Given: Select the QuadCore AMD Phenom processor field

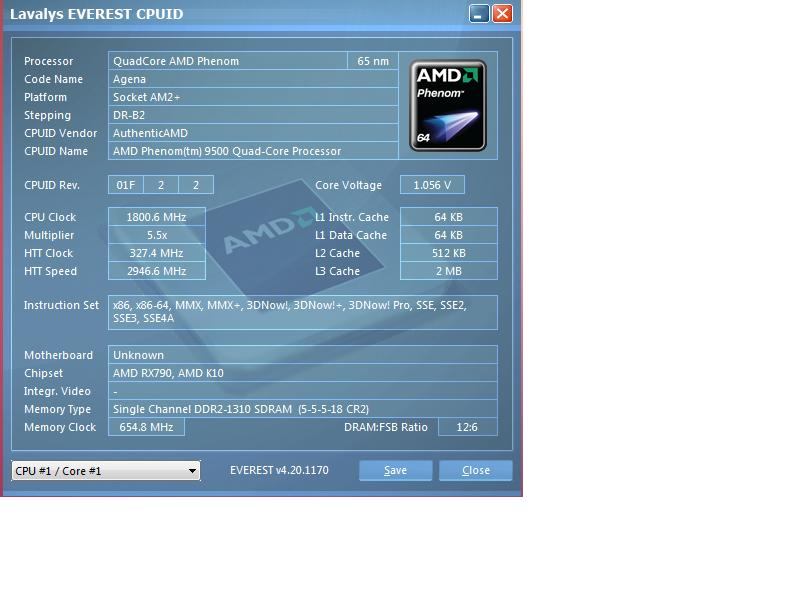Looking at the screenshot, I should tap(228, 61).
